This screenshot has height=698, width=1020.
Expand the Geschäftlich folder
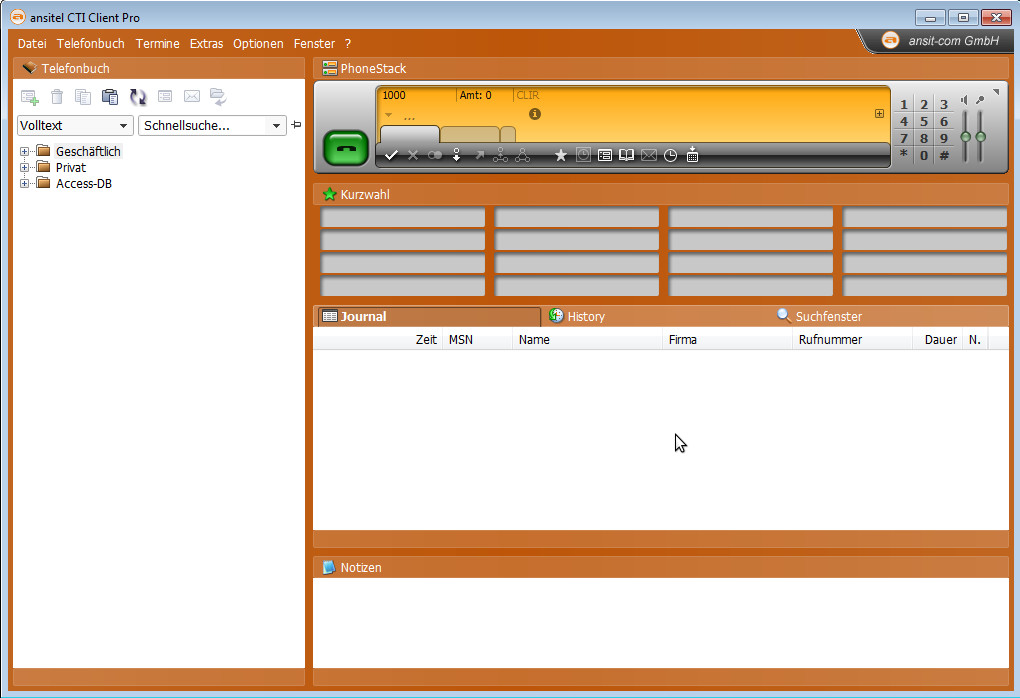[x=25, y=152]
